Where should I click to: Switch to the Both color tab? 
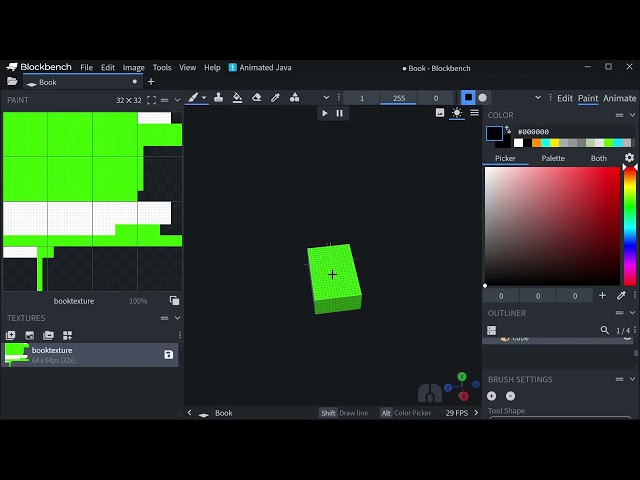coord(599,158)
